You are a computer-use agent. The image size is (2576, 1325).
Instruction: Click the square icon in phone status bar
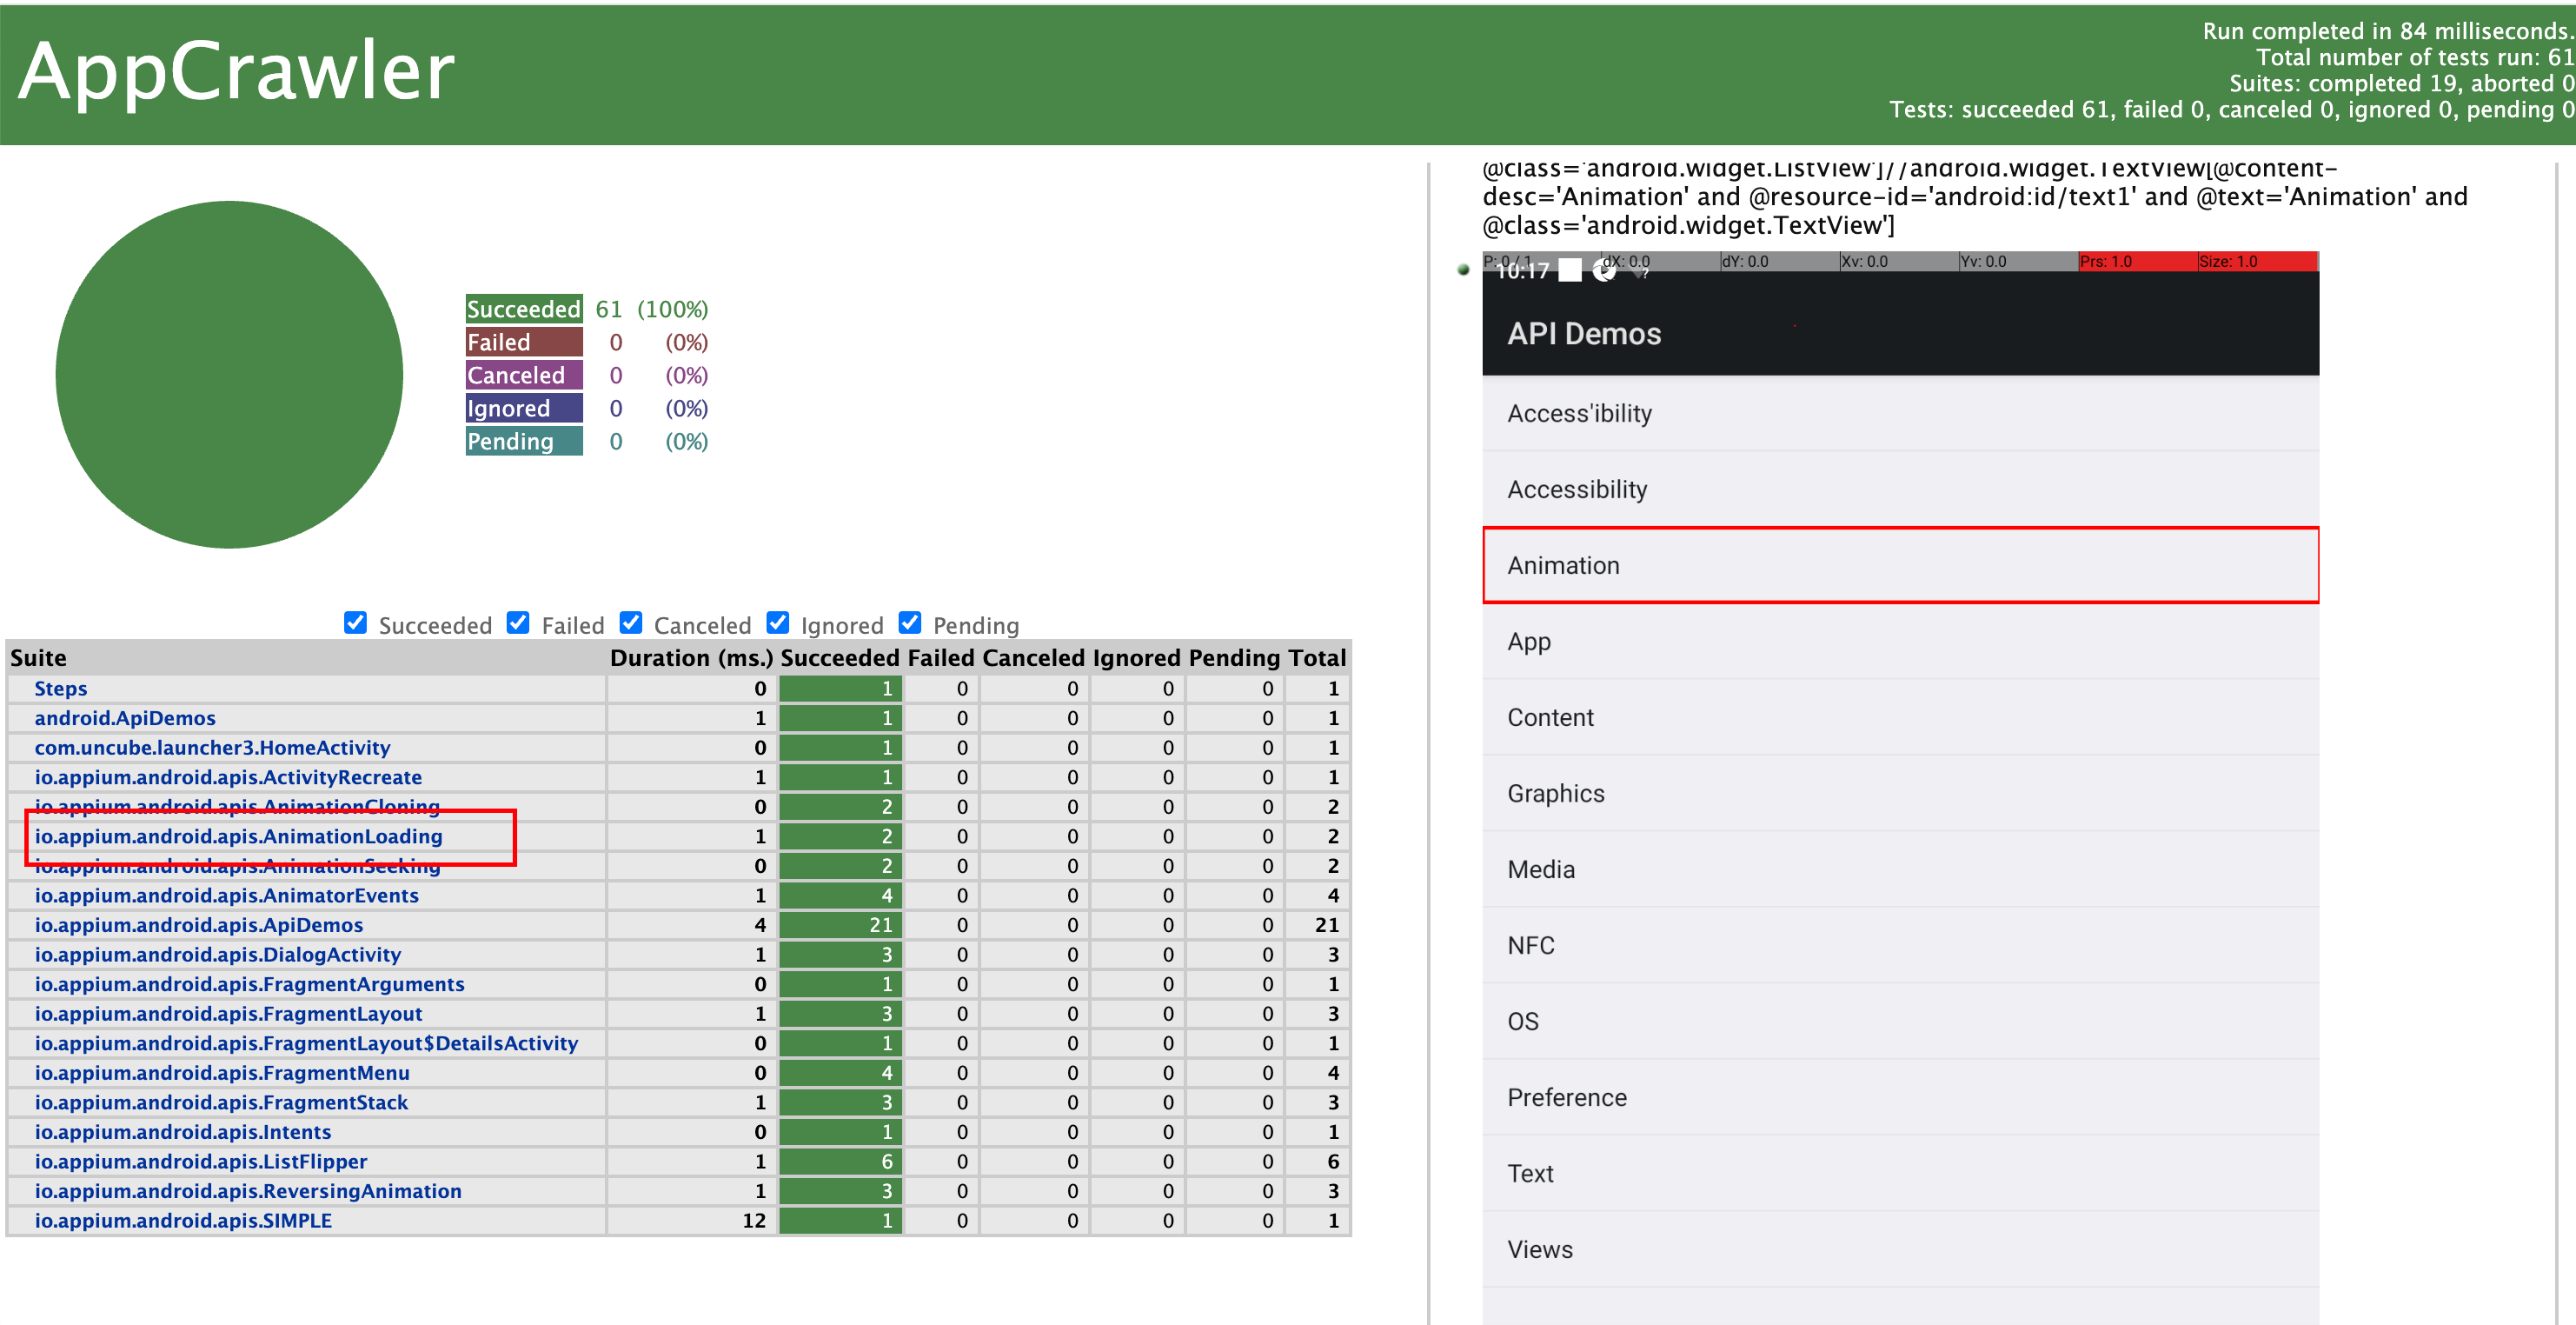pos(1570,270)
